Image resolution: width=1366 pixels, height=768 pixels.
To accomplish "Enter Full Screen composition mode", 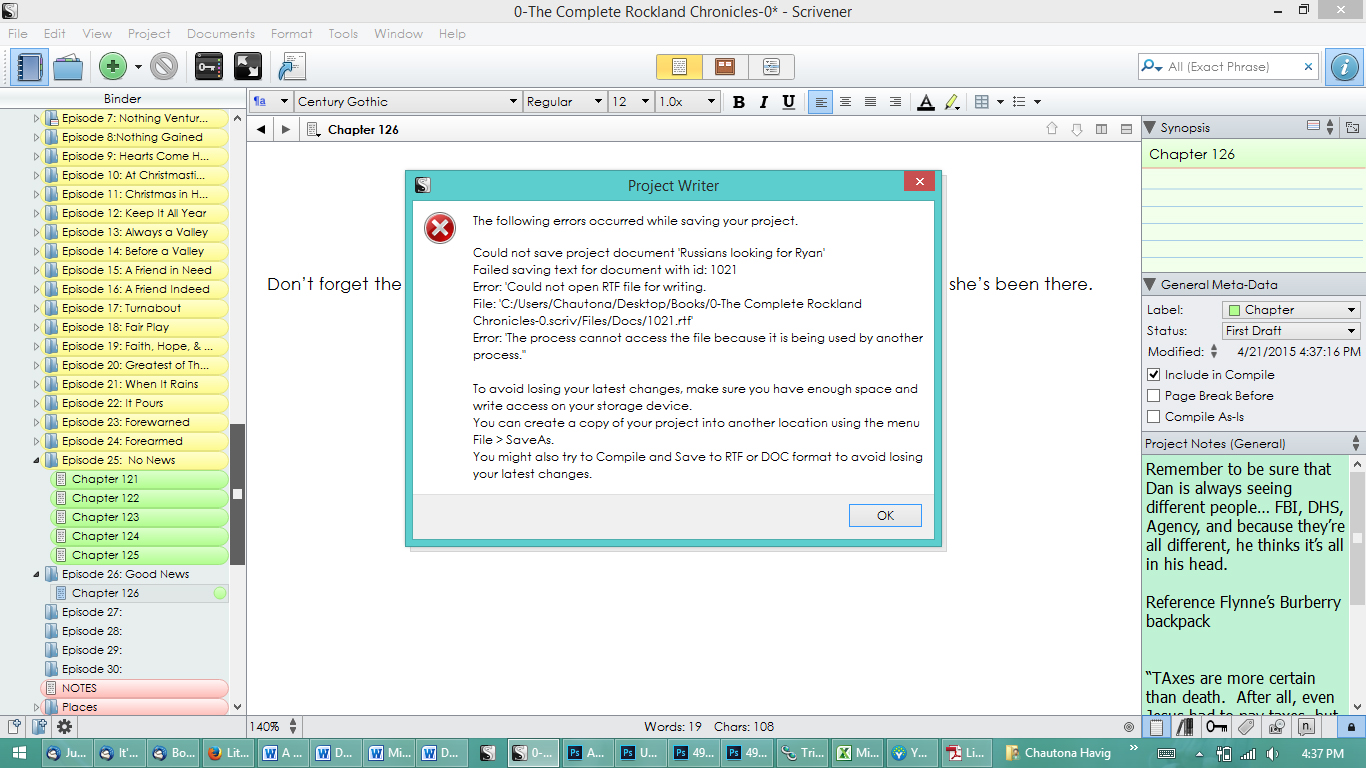I will pyautogui.click(x=247, y=67).
